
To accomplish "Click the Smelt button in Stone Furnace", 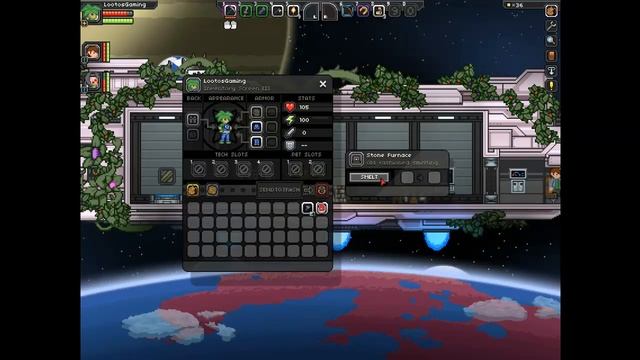I will tap(369, 177).
